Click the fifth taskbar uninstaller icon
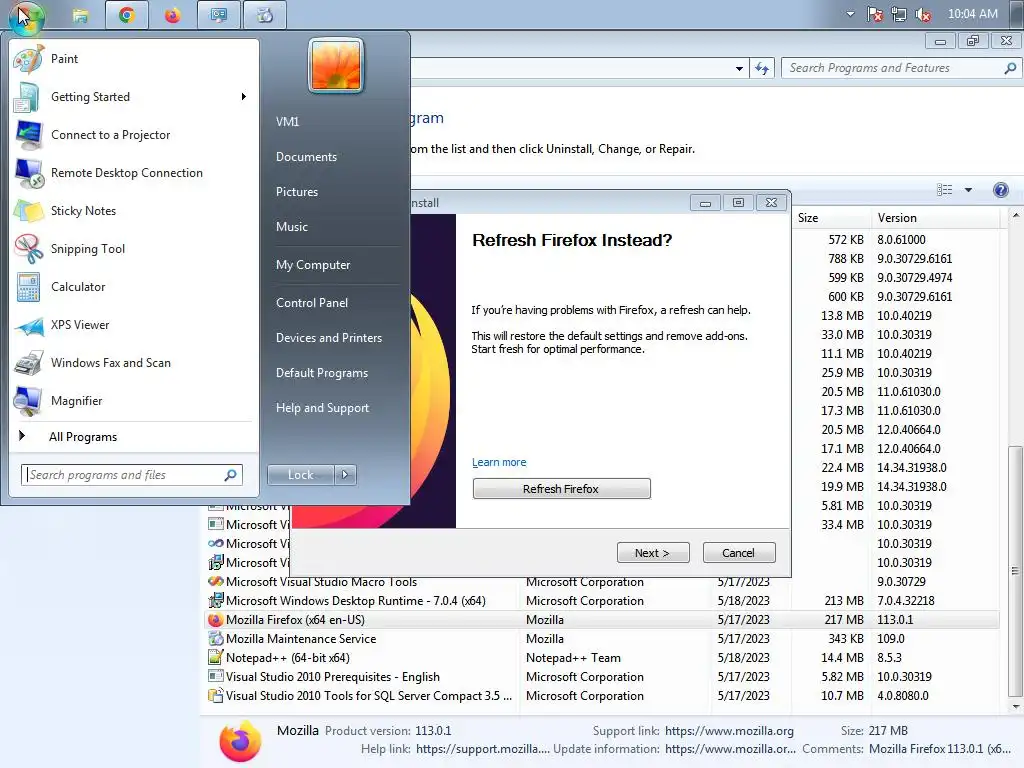1024x768 pixels. pos(264,15)
